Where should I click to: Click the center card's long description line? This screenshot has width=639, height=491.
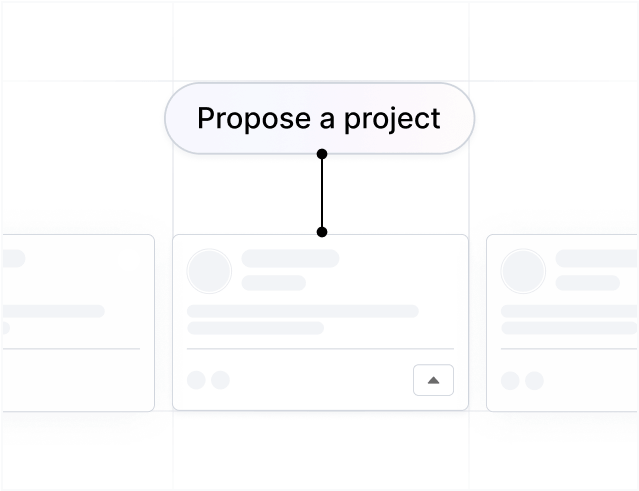tap(303, 311)
